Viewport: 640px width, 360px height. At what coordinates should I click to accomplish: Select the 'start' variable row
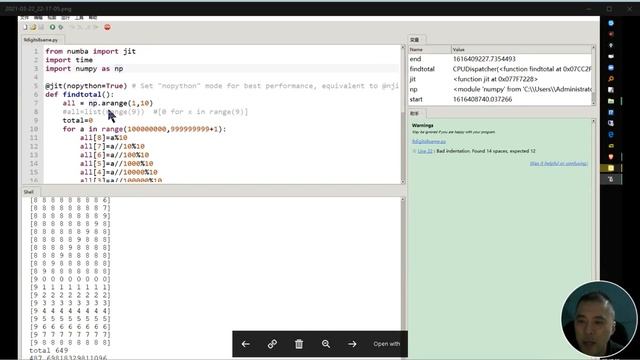coord(500,99)
